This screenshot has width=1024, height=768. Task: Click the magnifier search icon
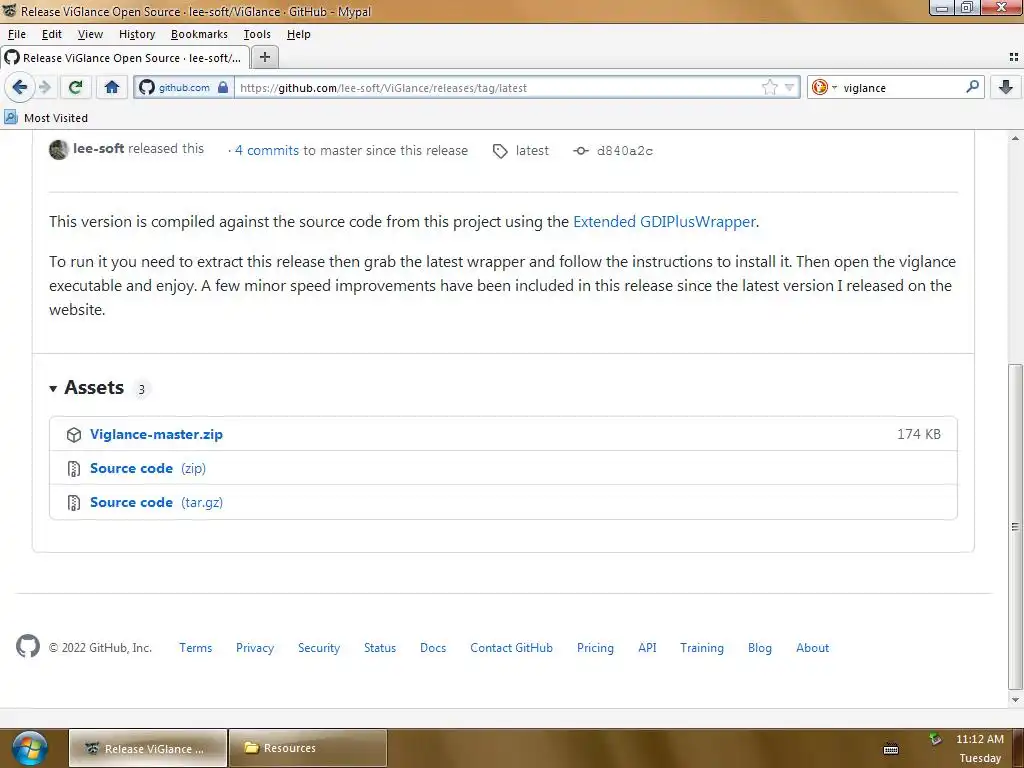tap(972, 86)
